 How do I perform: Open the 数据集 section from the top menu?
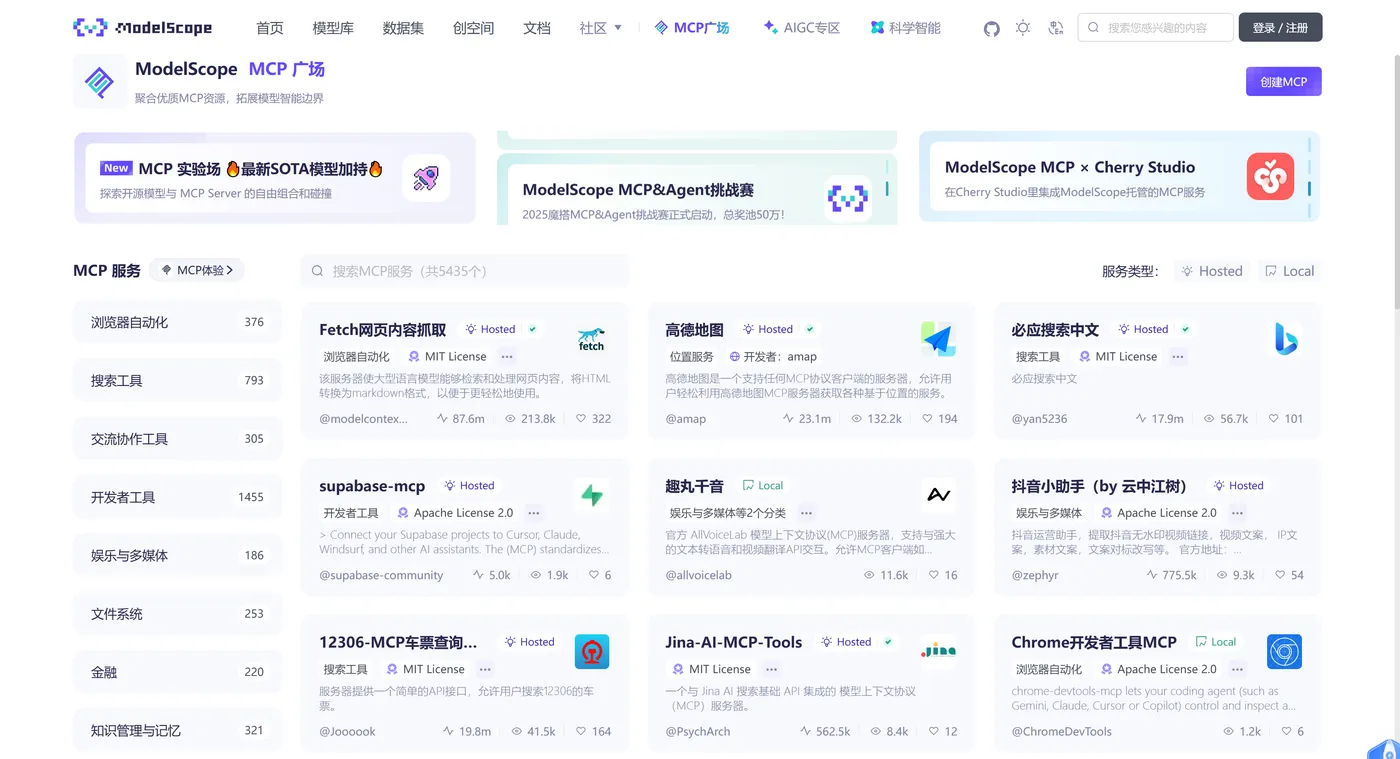tap(403, 28)
